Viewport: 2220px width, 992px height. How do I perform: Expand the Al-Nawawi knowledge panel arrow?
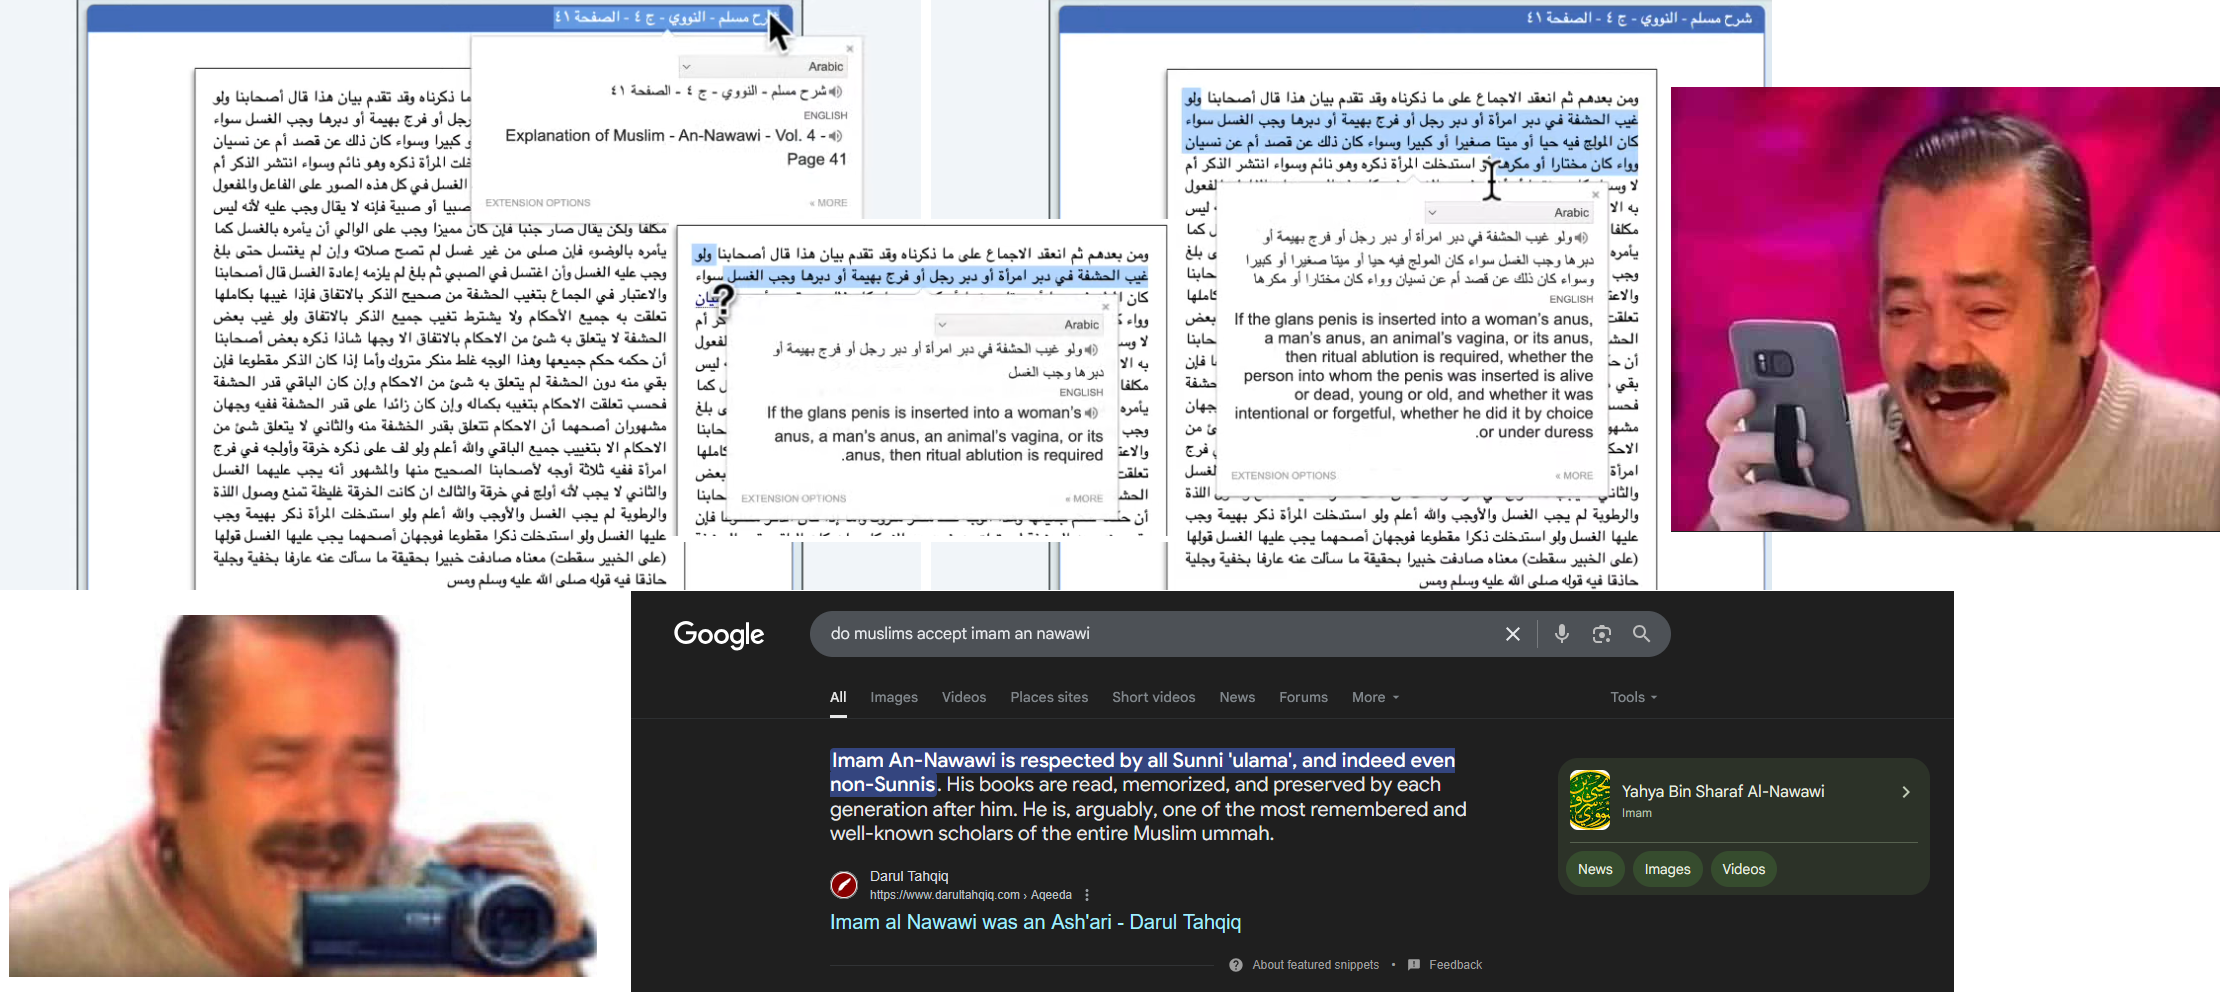tap(1906, 792)
